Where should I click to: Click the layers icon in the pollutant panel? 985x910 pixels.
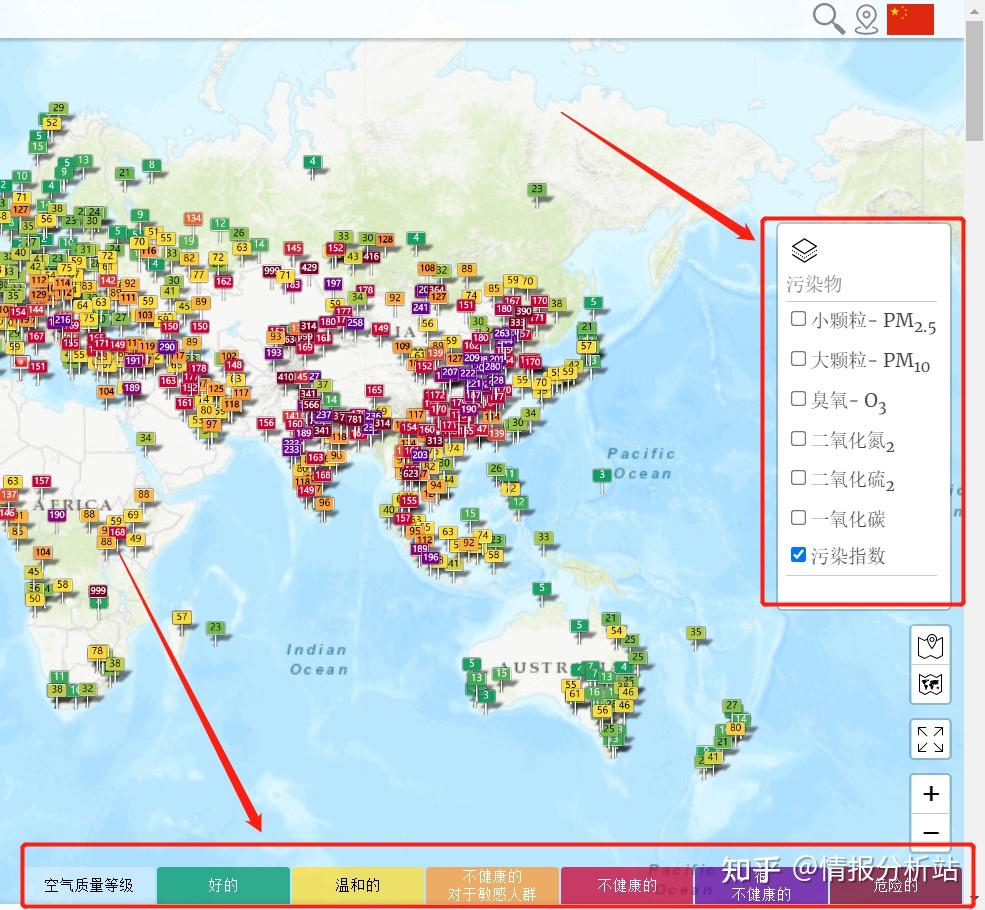pos(803,249)
